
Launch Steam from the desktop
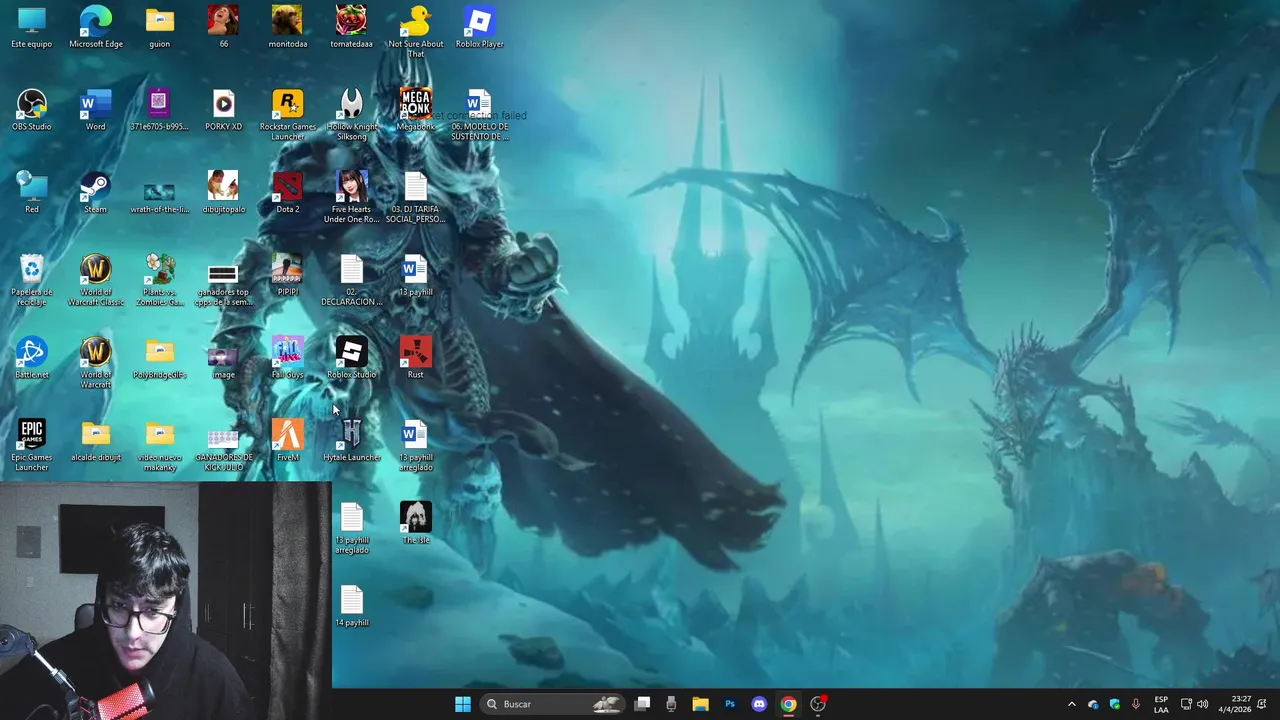click(x=96, y=193)
